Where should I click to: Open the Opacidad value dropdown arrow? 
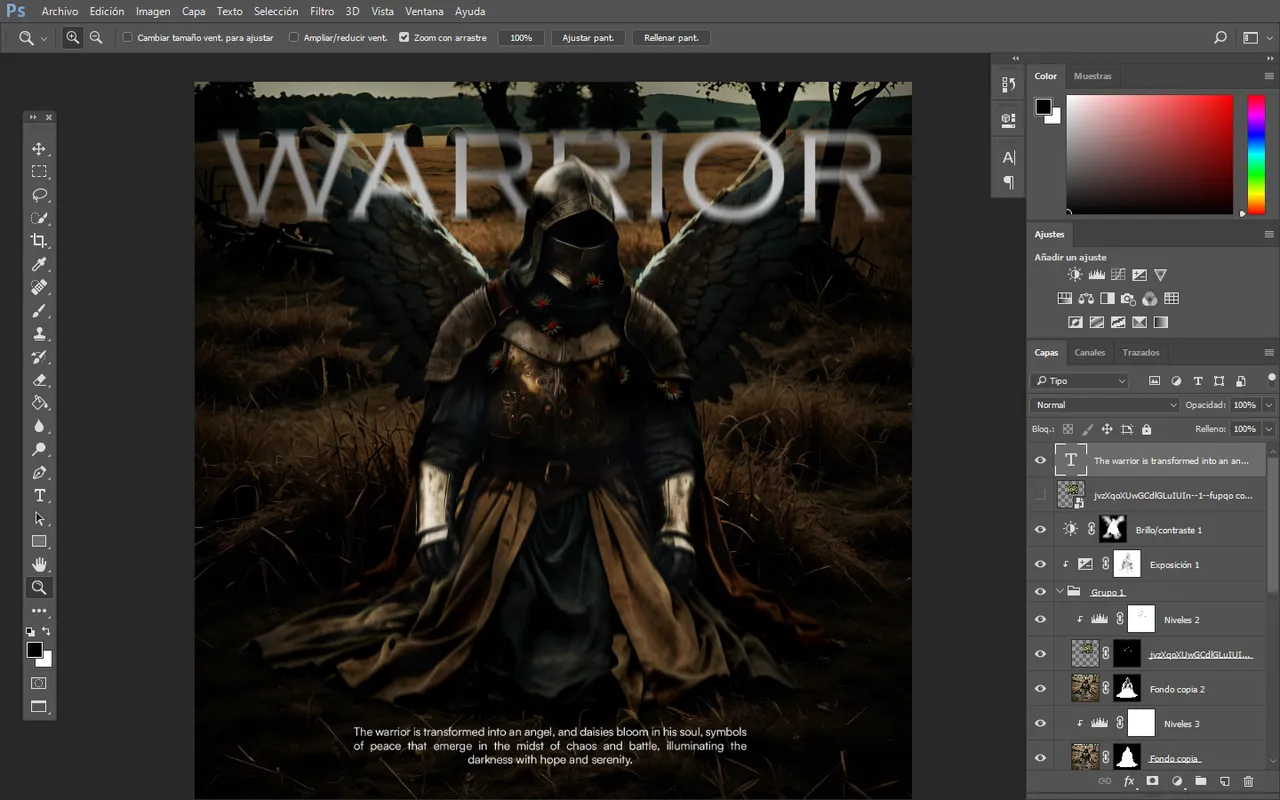(1268, 405)
